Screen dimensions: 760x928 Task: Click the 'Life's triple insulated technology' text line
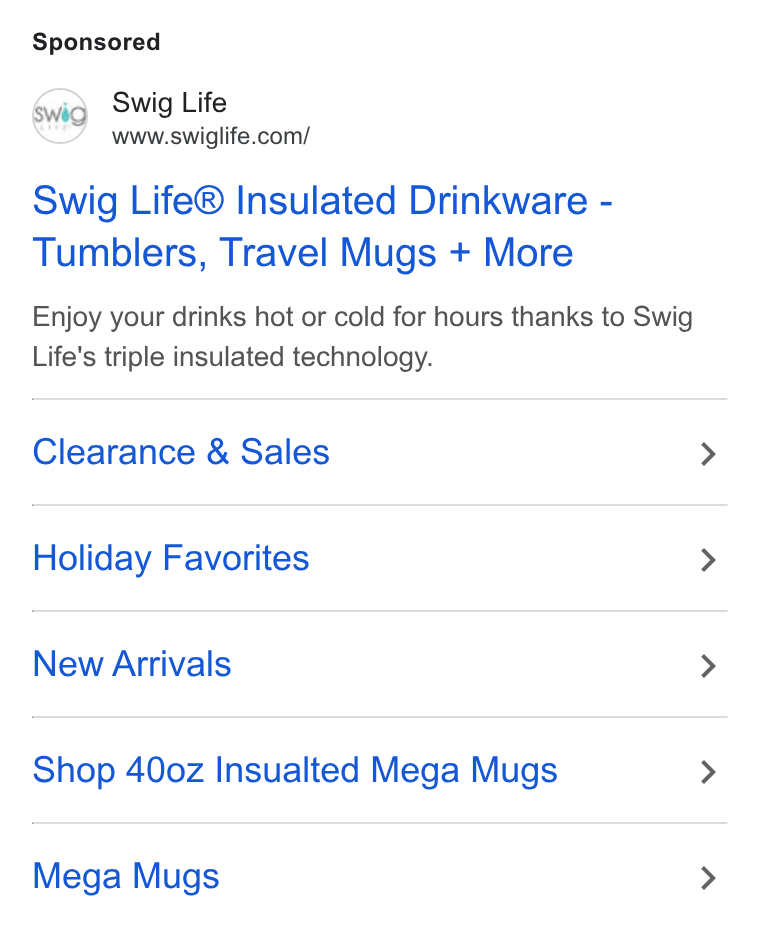click(x=233, y=357)
